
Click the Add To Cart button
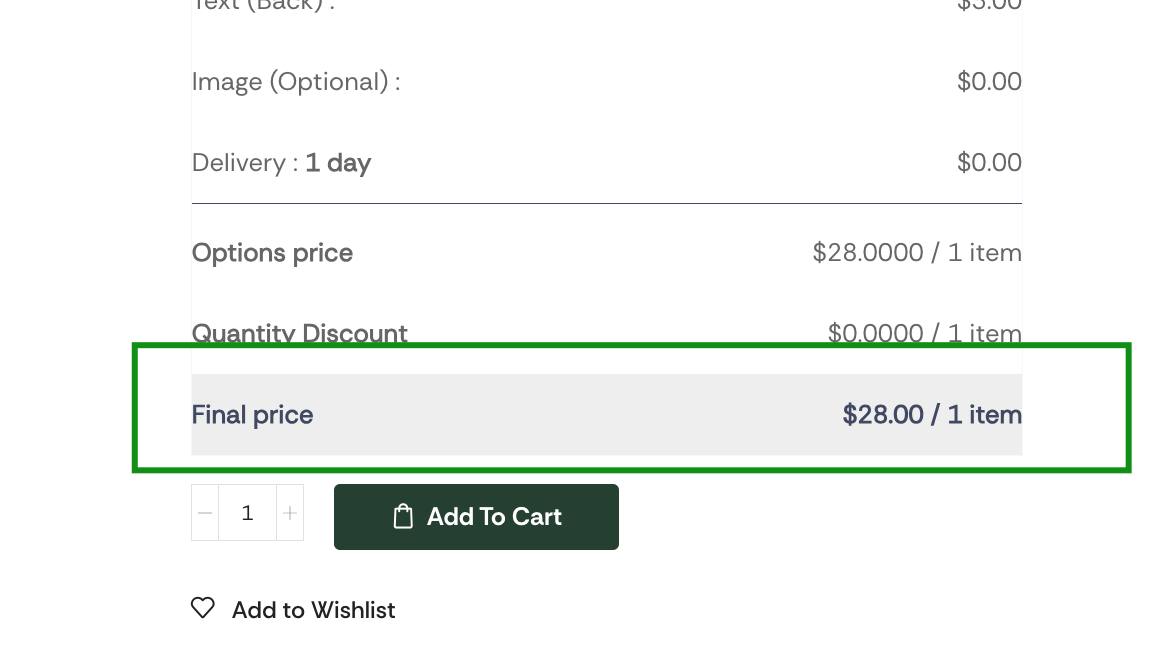click(x=476, y=517)
